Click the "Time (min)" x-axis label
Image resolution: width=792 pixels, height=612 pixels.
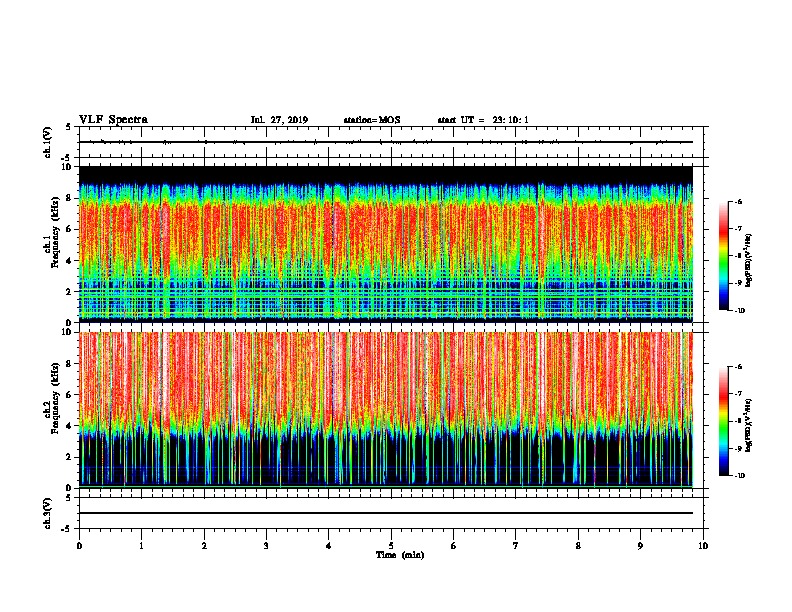(x=400, y=555)
